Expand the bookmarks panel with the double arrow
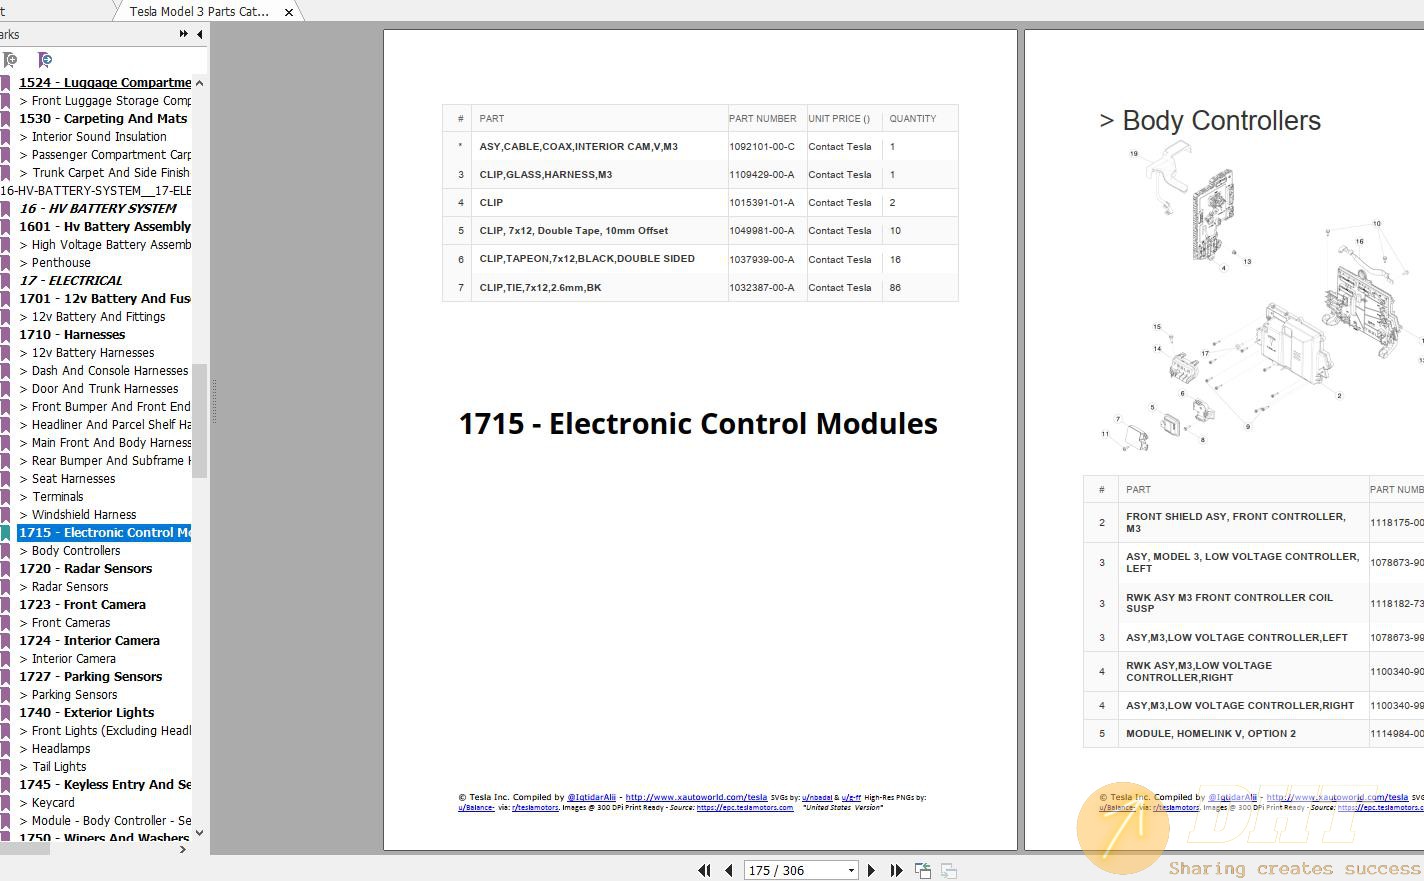The width and height of the screenshot is (1424, 881). click(183, 34)
